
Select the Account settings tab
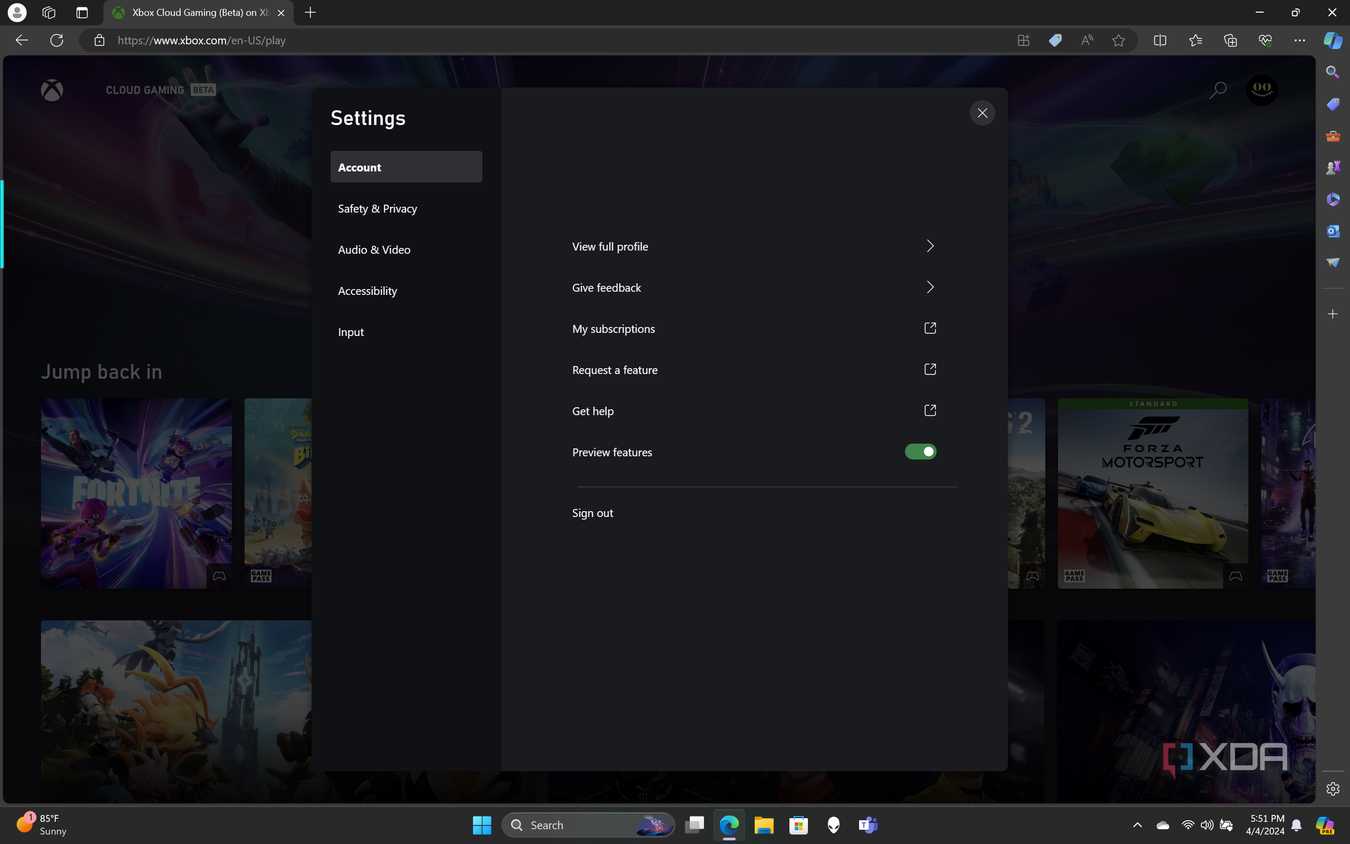[x=406, y=167]
